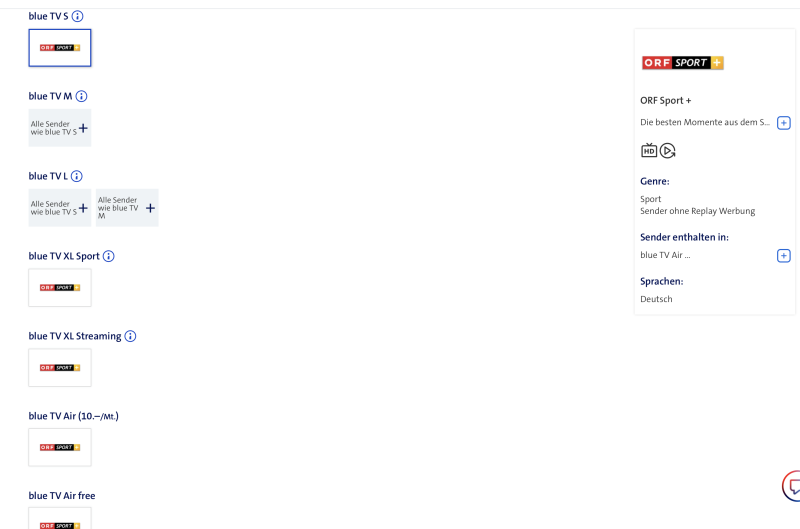Click the large ORF Sport+ logo in details panel
This screenshot has height=529, width=800.
click(x=682, y=63)
